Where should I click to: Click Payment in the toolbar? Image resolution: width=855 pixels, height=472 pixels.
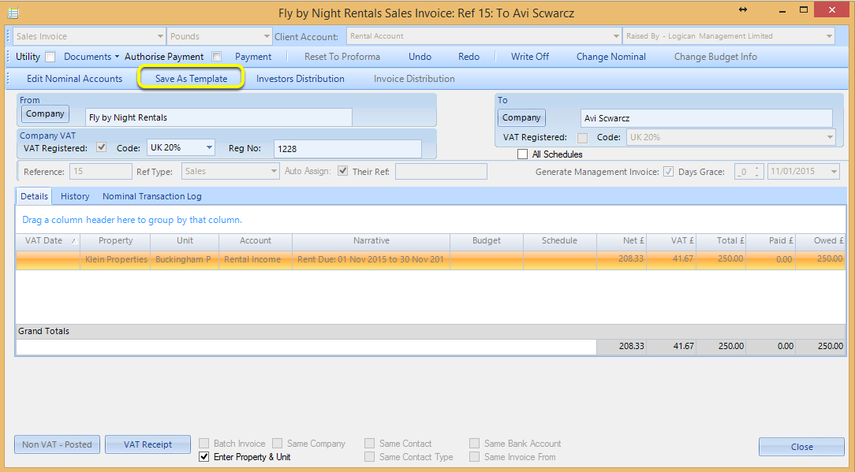click(253, 57)
